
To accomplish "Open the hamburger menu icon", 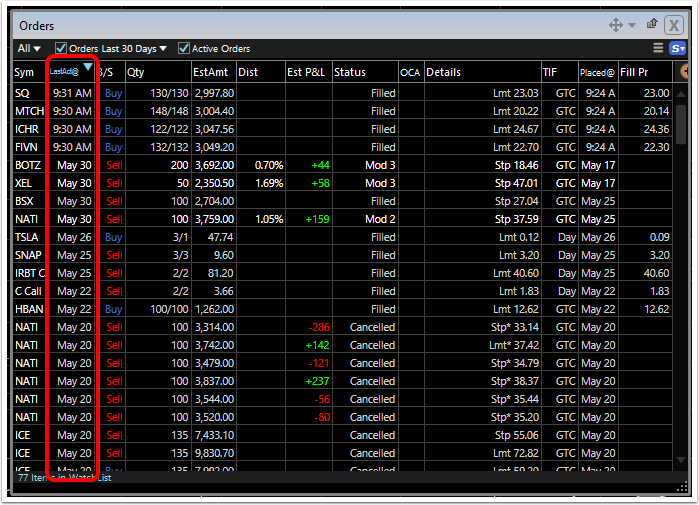I will [x=658, y=48].
